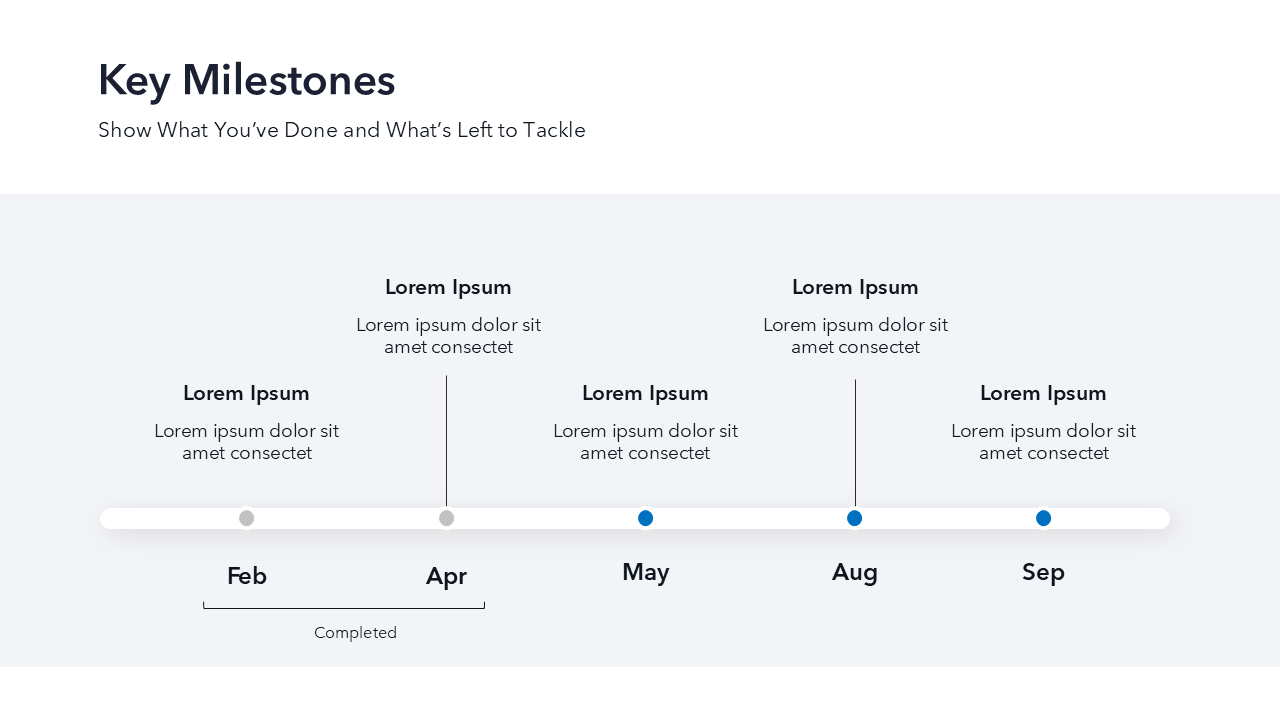The width and height of the screenshot is (1280, 720).
Task: Click the Lorem Ipsum heading for Aug milestone
Action: (x=855, y=287)
